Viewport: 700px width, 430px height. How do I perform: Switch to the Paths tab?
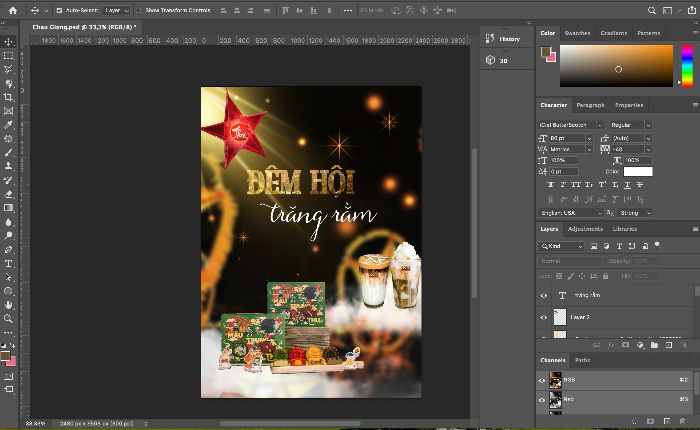(x=583, y=360)
